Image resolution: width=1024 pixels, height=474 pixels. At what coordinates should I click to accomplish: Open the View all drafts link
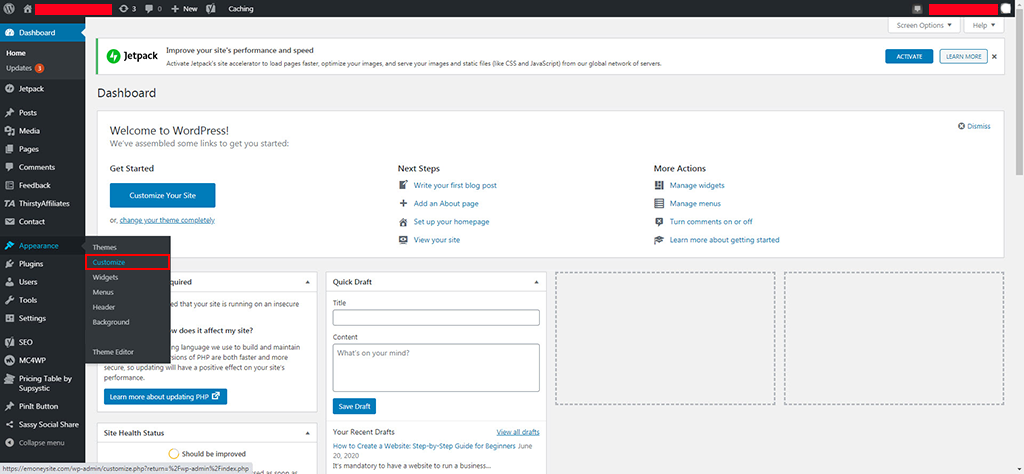[518, 432]
